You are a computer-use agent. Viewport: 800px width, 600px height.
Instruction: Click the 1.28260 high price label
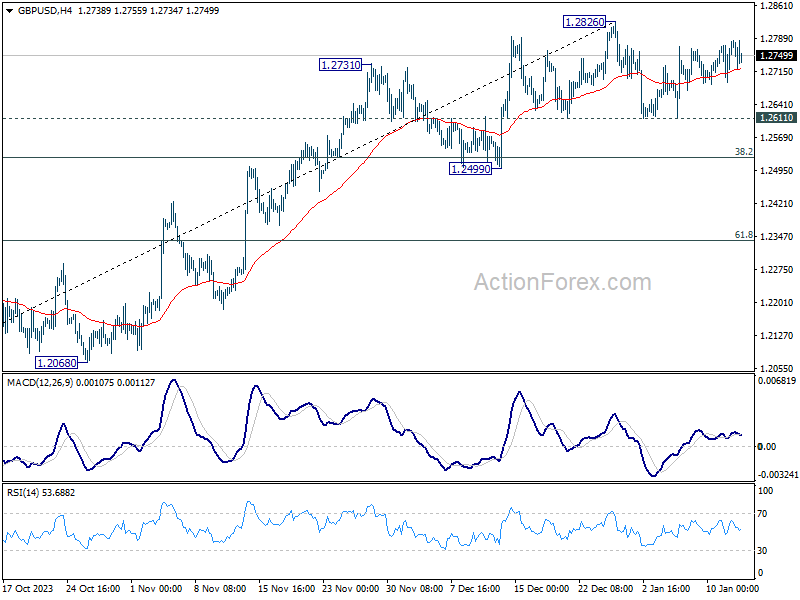pyautogui.click(x=584, y=22)
